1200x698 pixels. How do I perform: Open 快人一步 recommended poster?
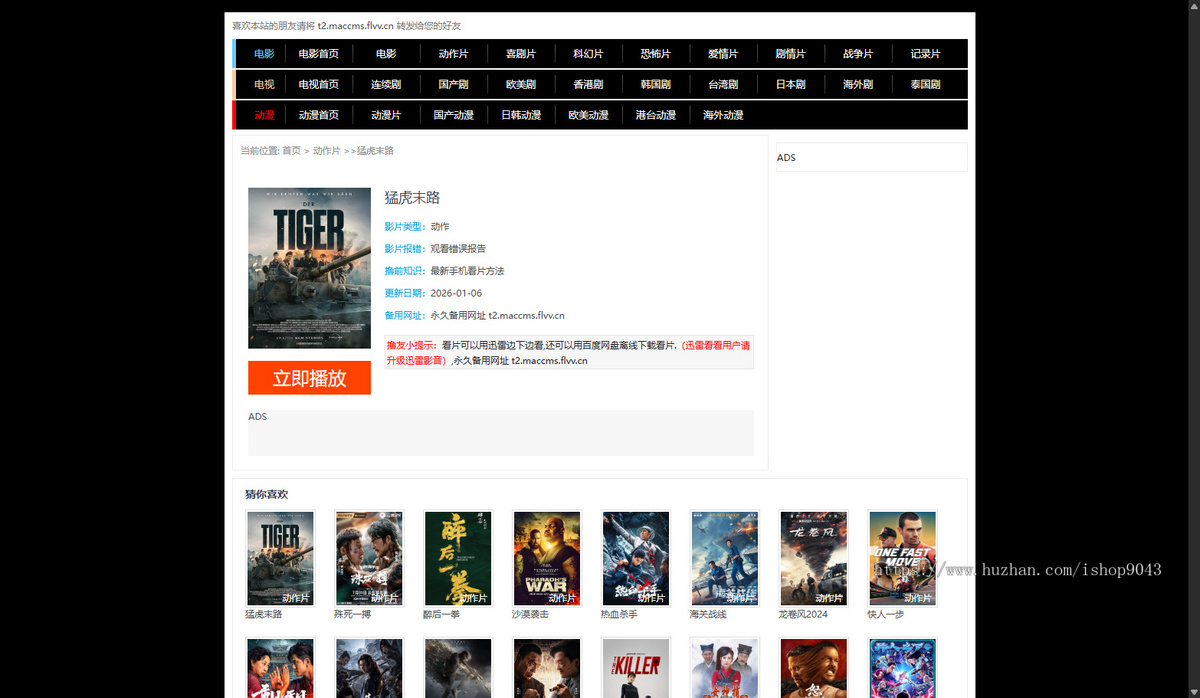pyautogui.click(x=903, y=558)
